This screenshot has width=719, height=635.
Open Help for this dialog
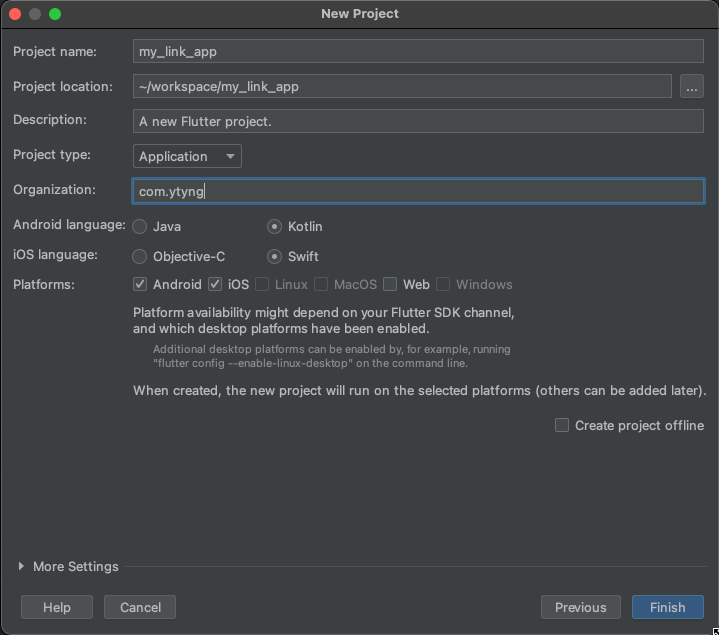point(57,607)
